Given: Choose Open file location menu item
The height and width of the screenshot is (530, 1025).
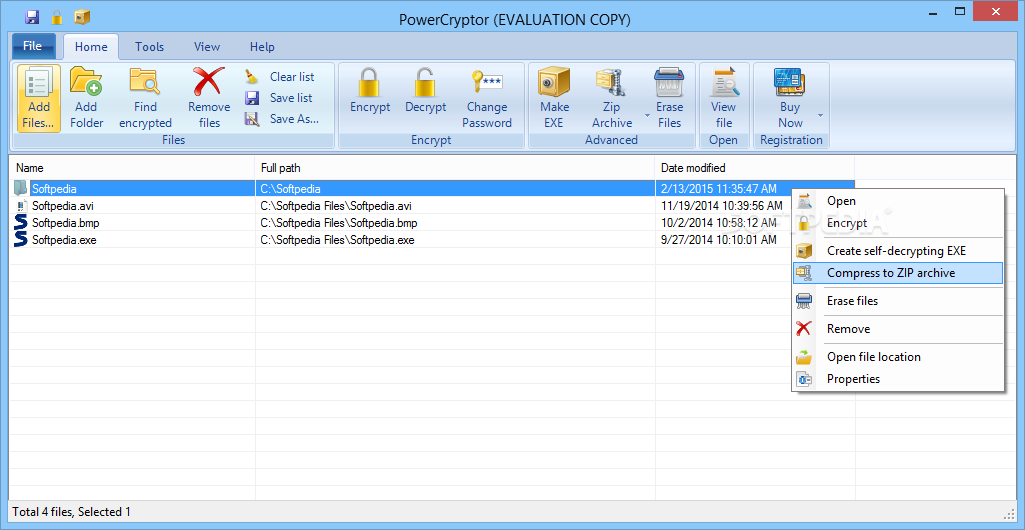Looking at the screenshot, I should click(898, 357).
